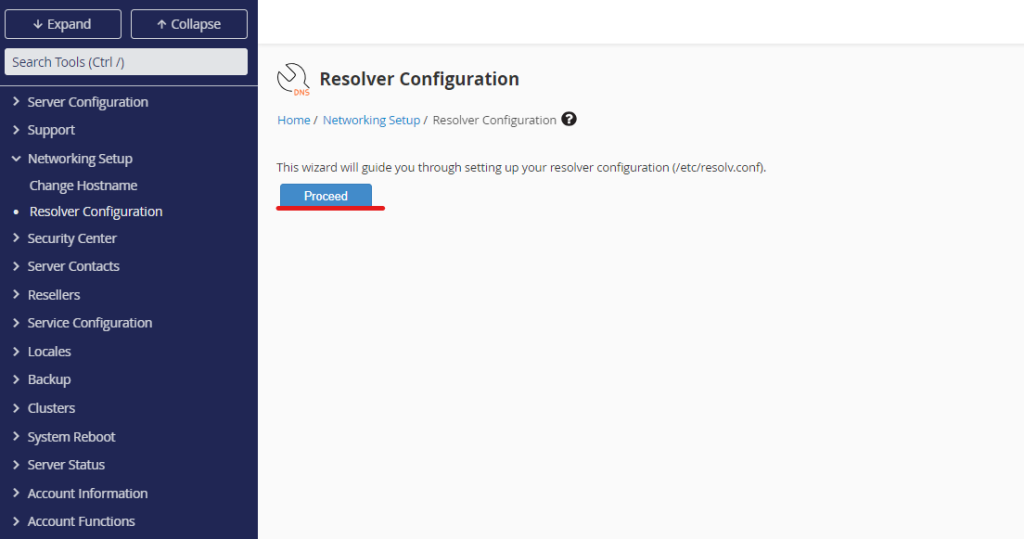Expand the System Reboot section

(x=71, y=437)
